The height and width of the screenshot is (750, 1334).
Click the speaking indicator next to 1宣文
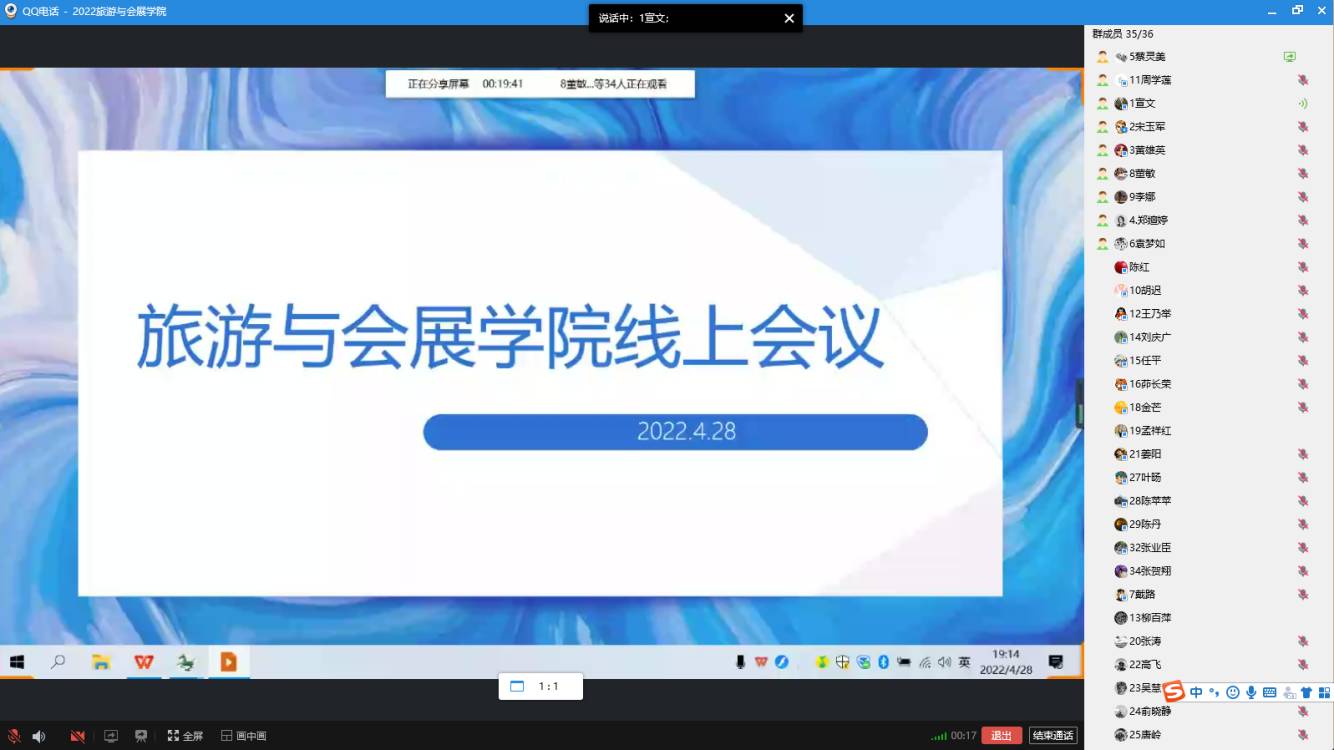[x=1302, y=103]
